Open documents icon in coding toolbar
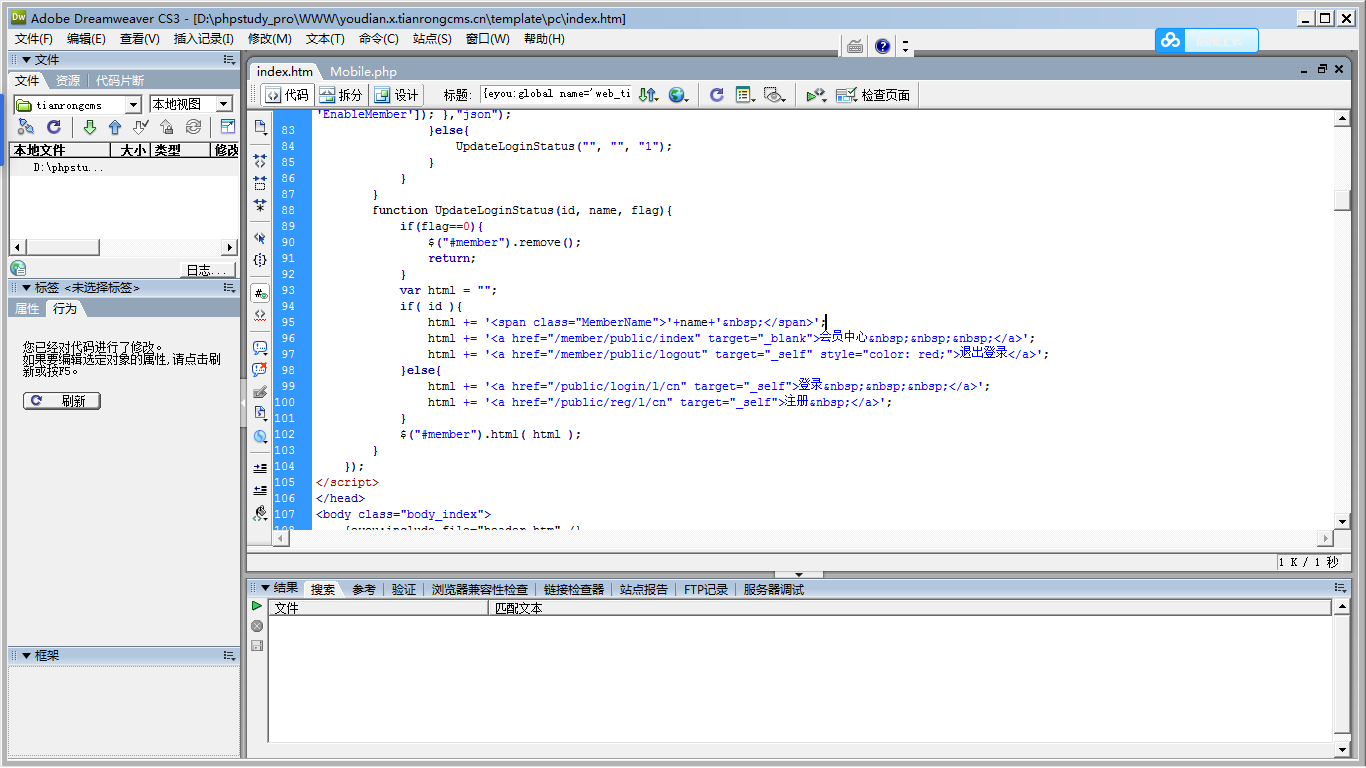The height and width of the screenshot is (768, 1366). (260, 127)
